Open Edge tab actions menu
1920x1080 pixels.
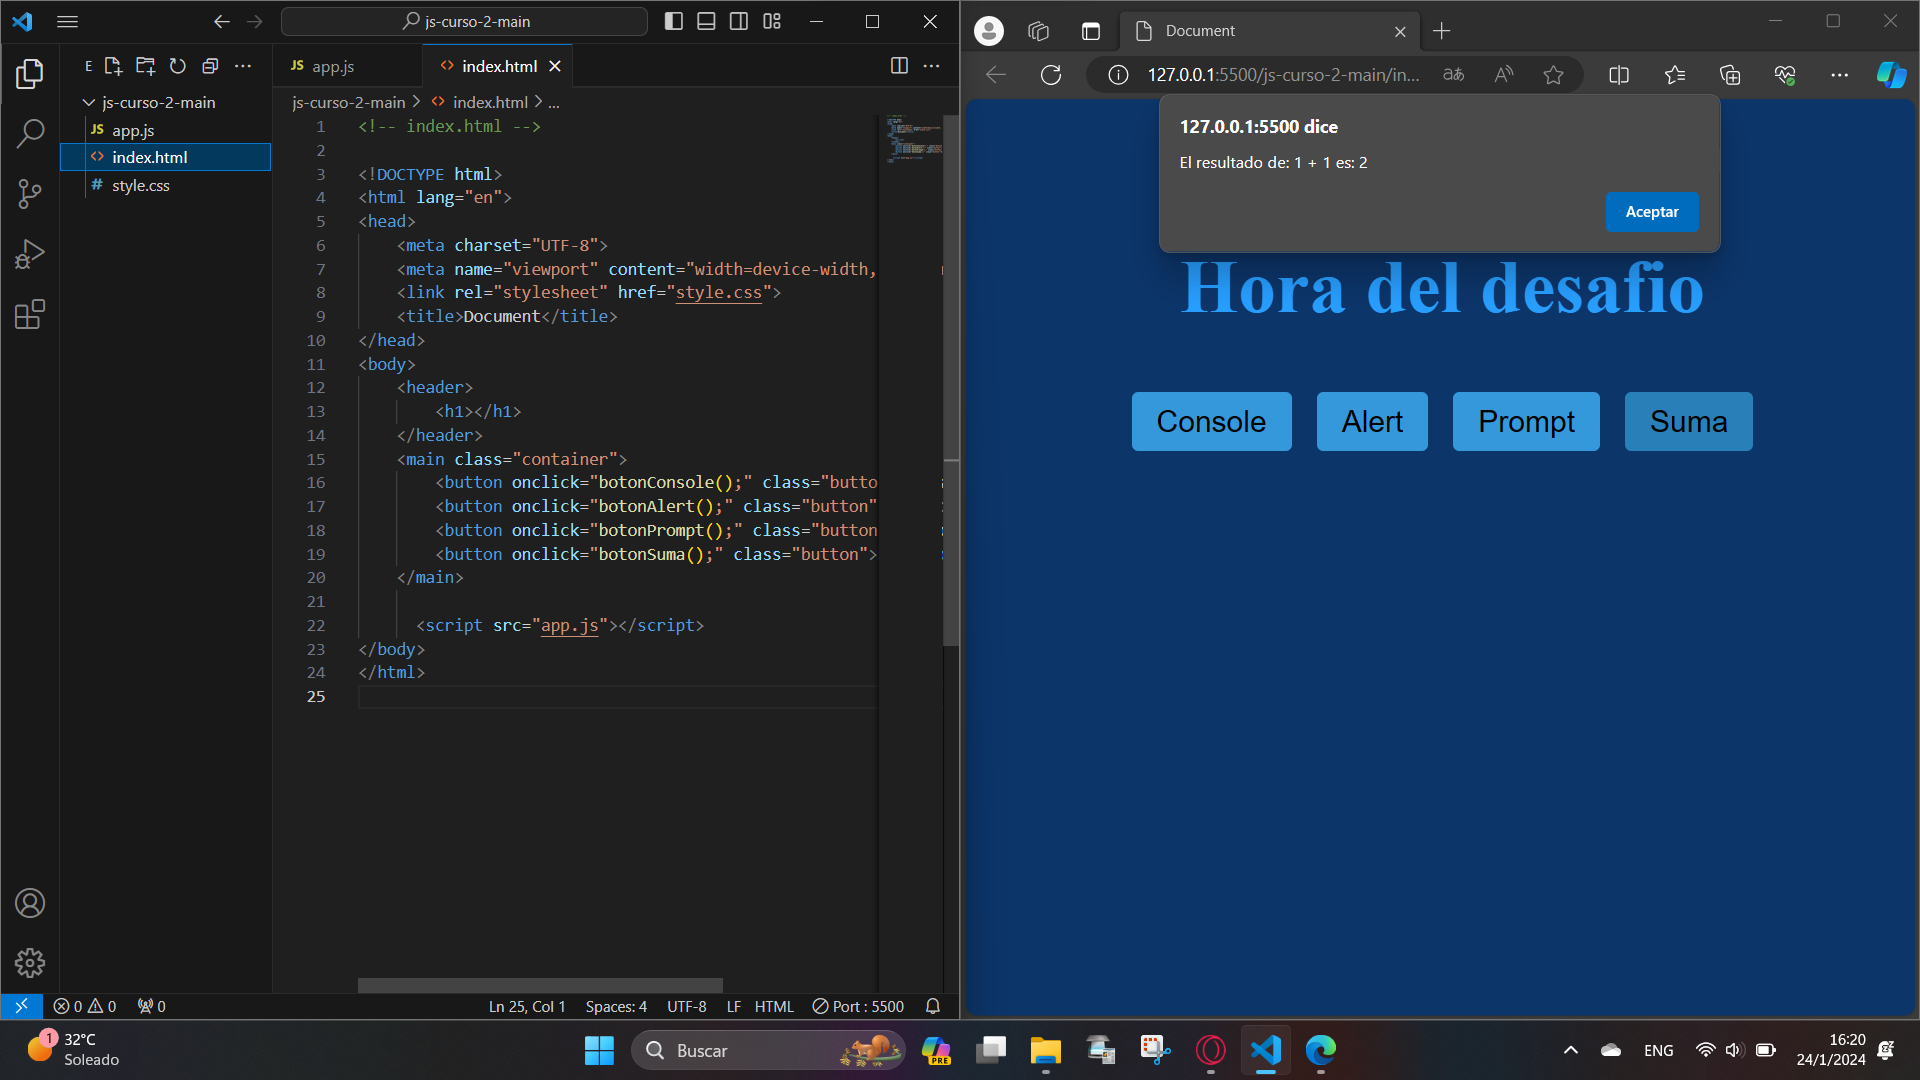pos(1091,31)
